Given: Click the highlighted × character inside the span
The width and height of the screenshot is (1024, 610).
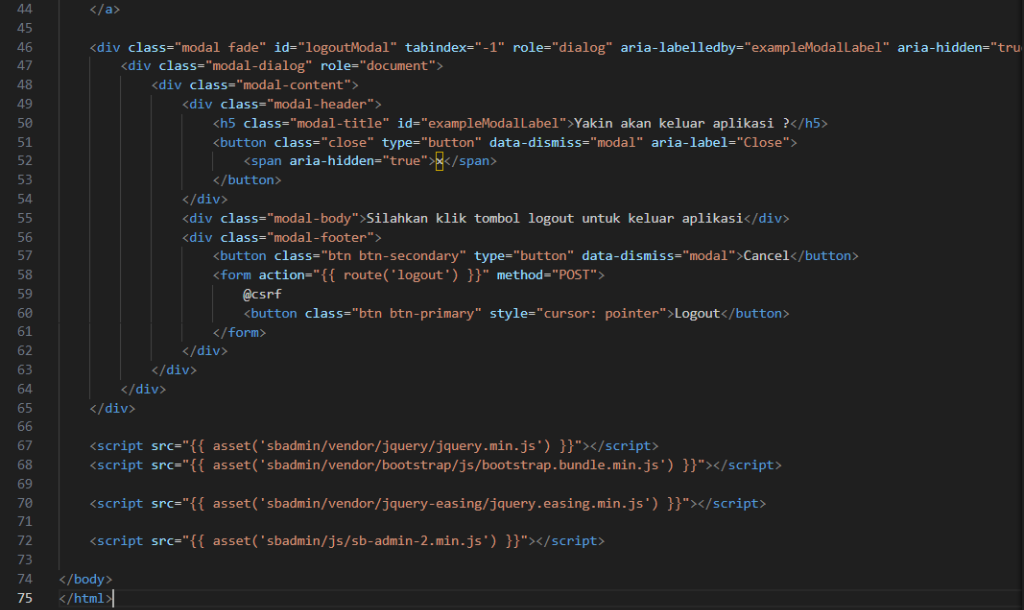Looking at the screenshot, I should (x=440, y=161).
